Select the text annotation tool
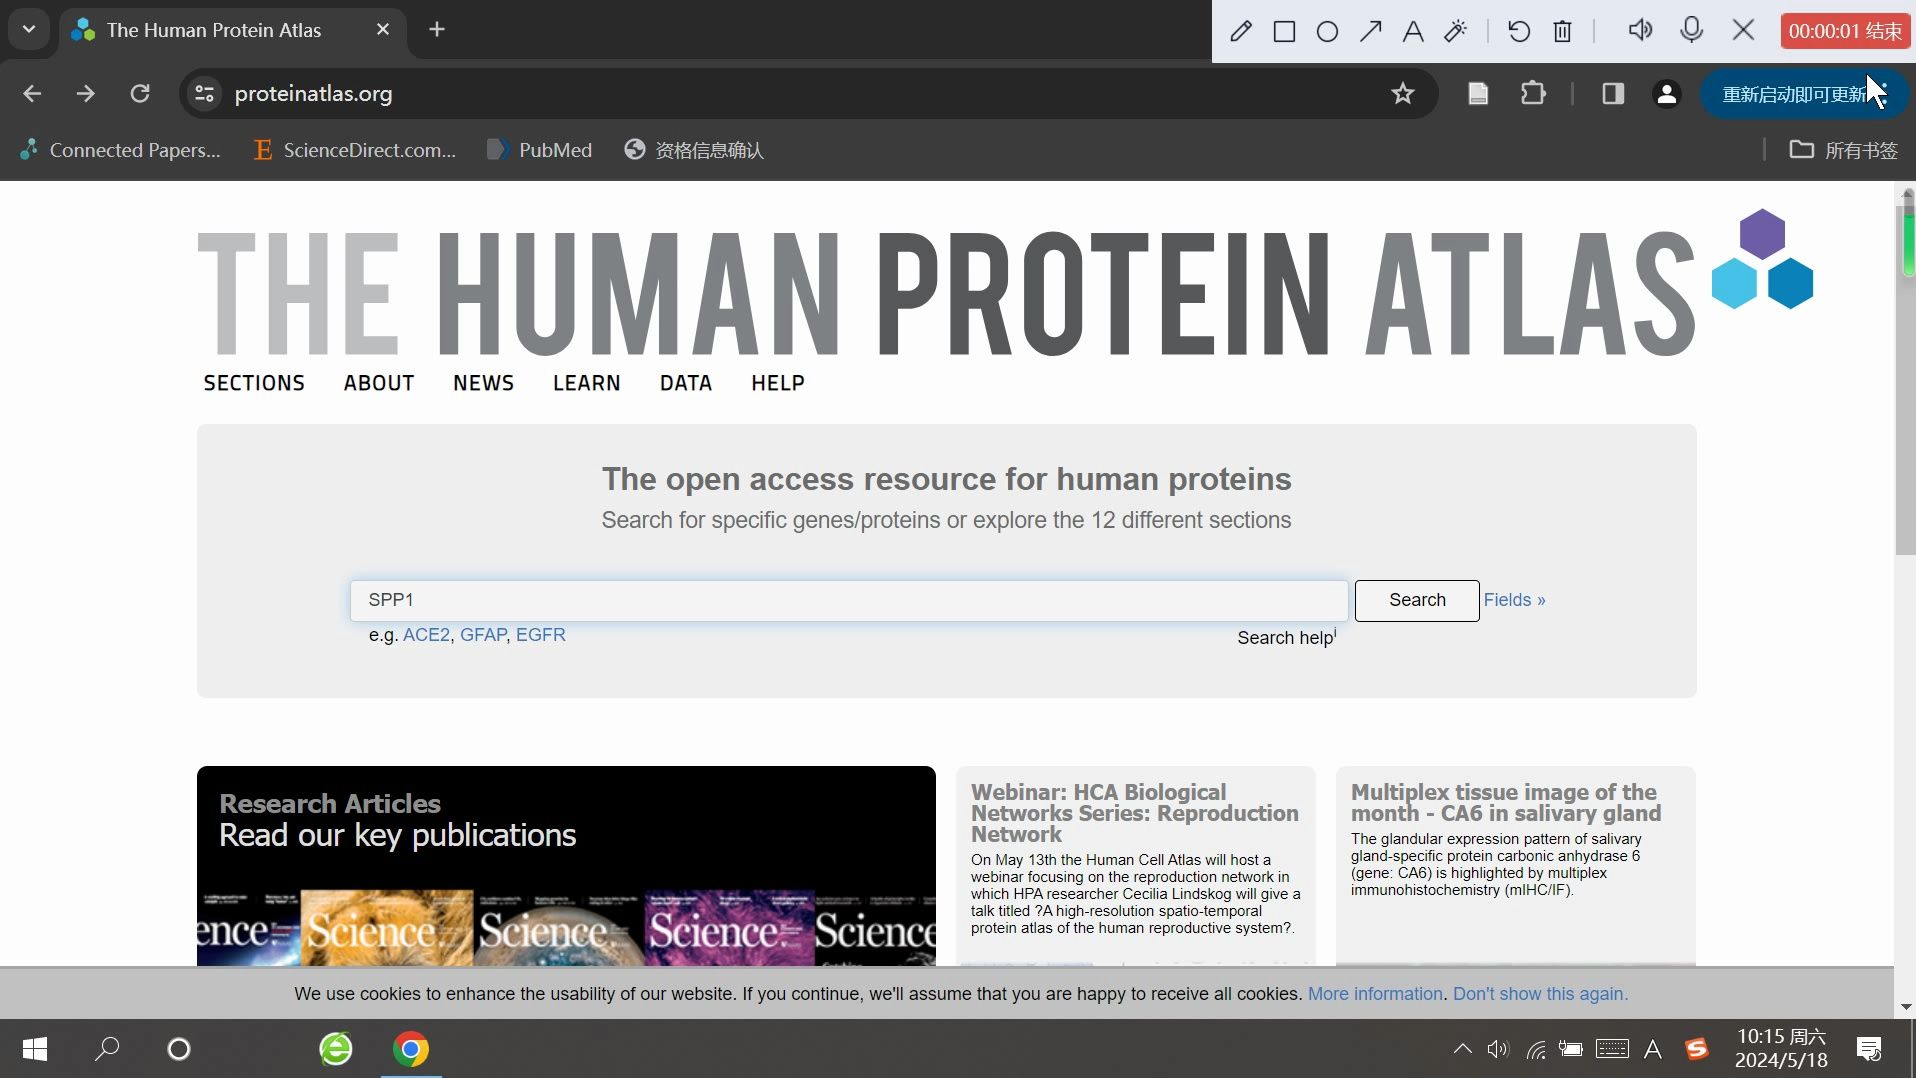 coord(1413,31)
